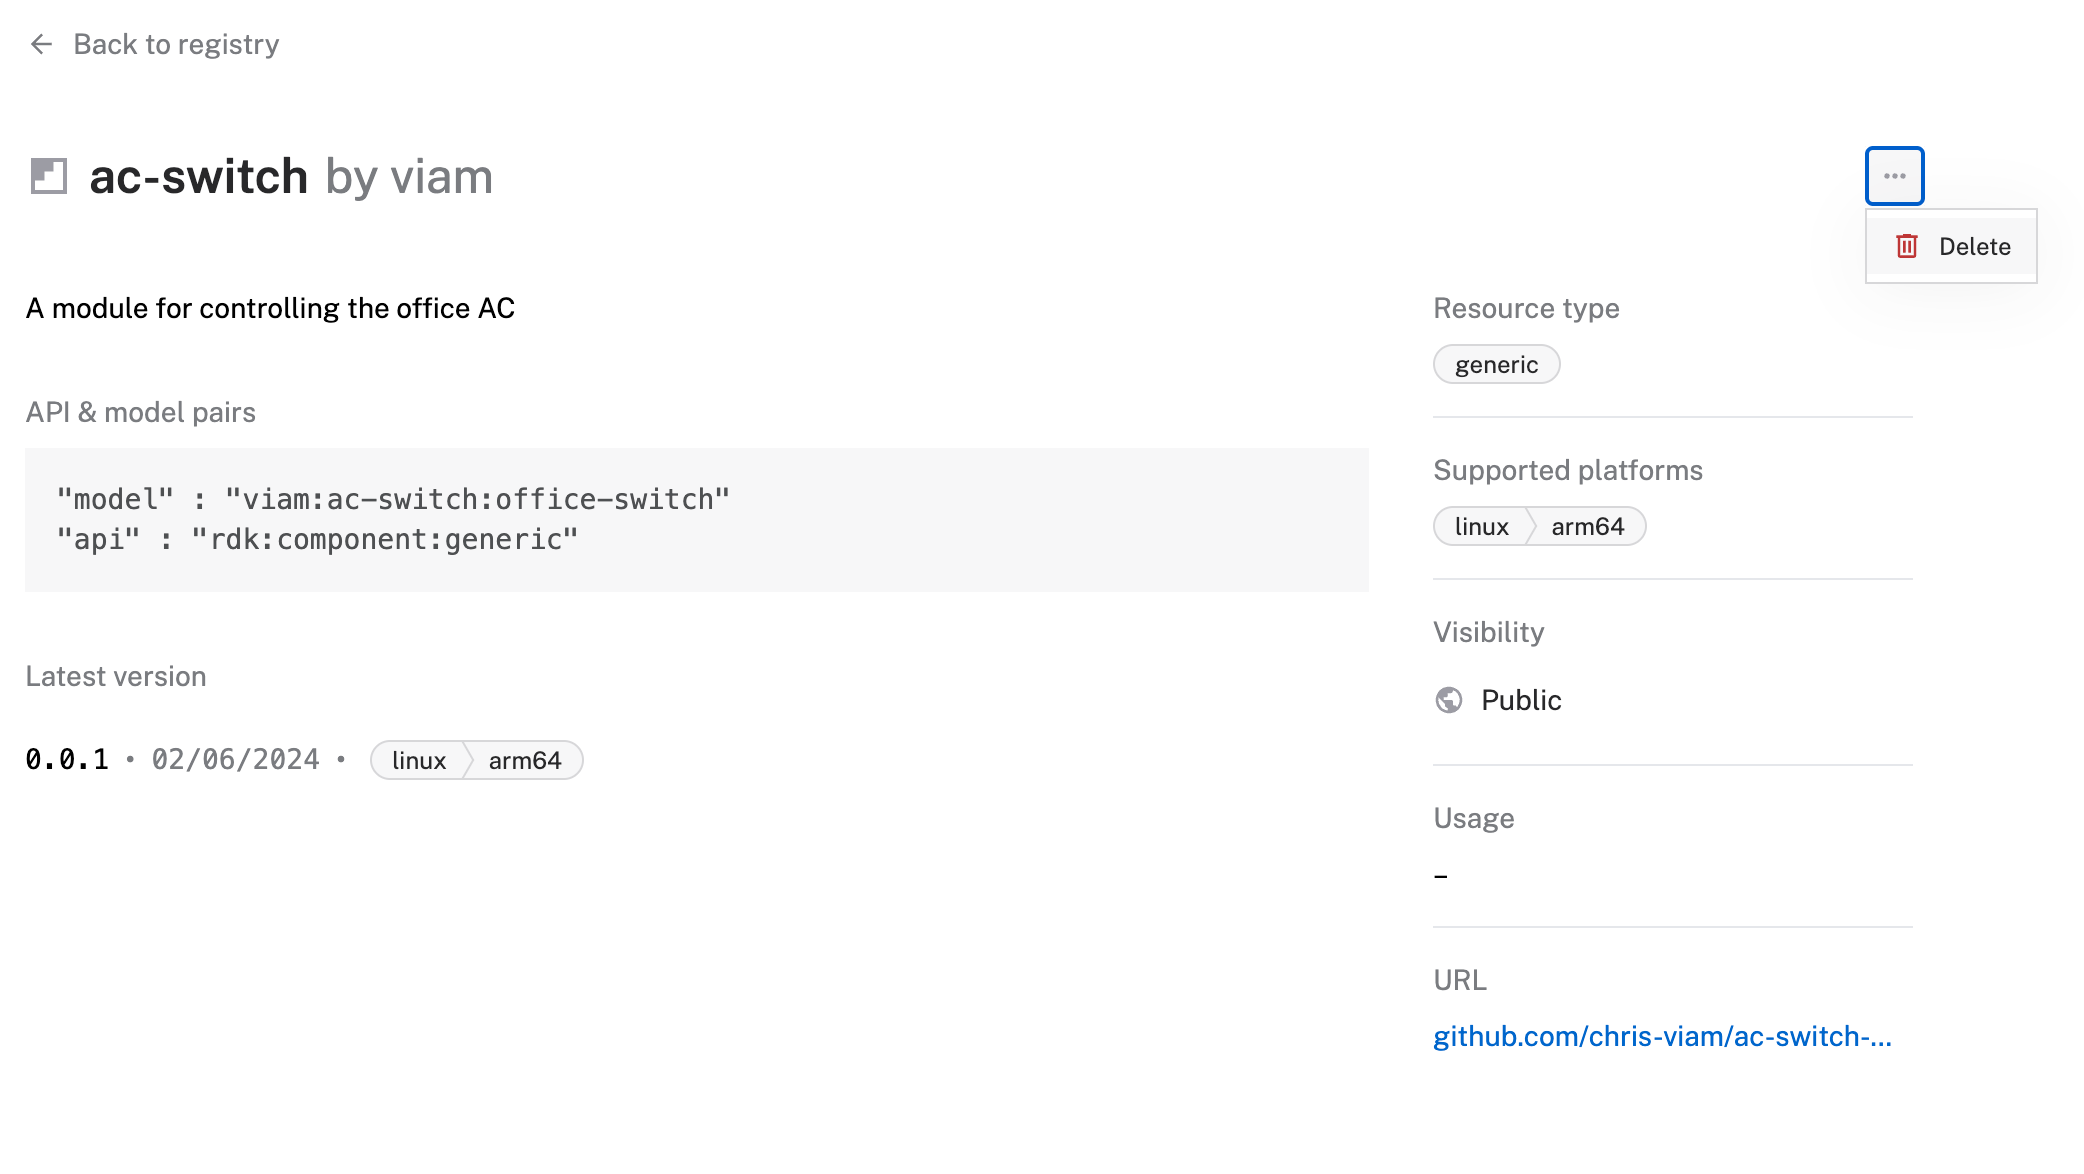This screenshot has height=1174, width=2084.
Task: Click the model line in code block
Action: (x=393, y=499)
